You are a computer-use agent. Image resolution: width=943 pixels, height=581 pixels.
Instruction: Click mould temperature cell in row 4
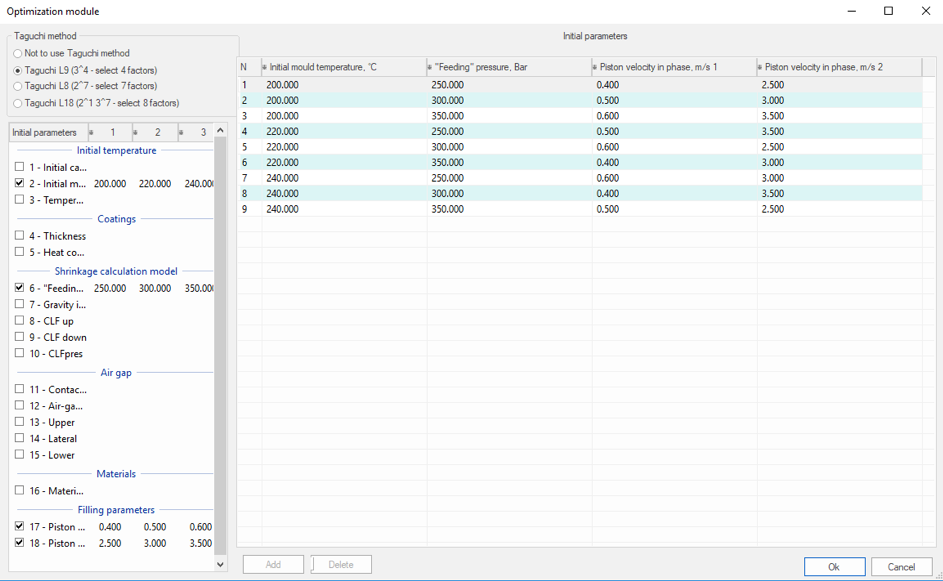(344, 131)
